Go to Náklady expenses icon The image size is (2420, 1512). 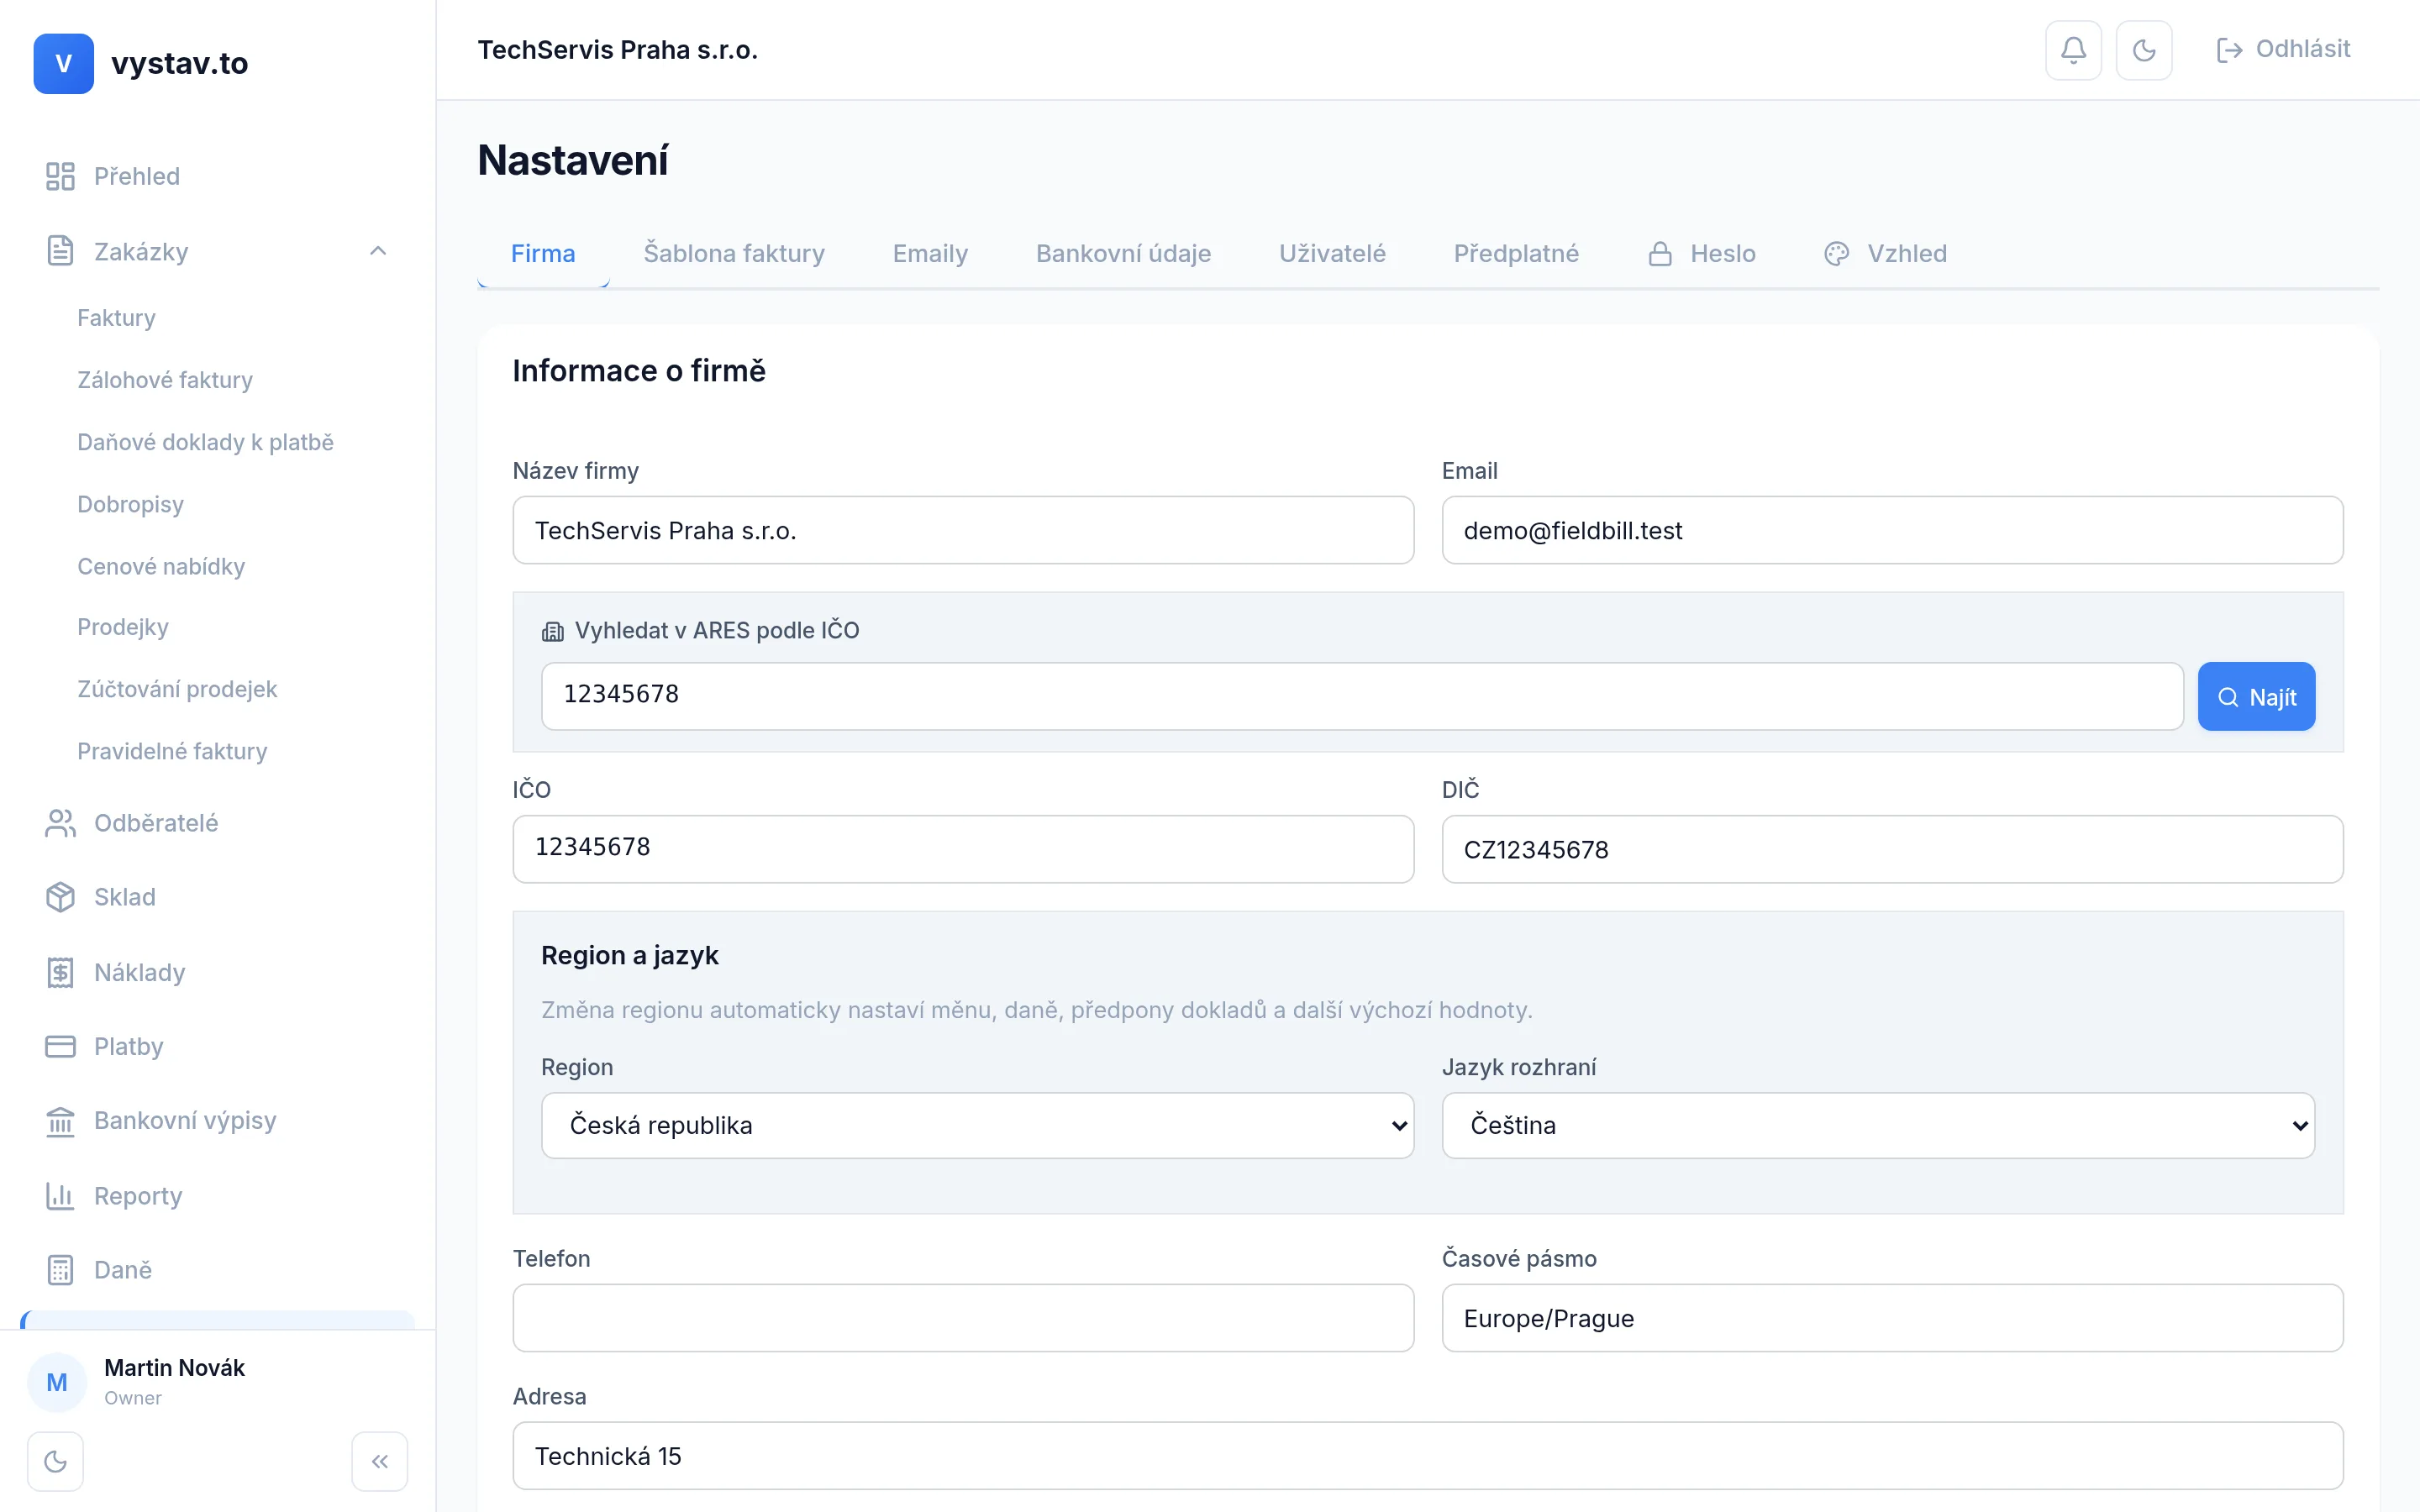pos(60,972)
